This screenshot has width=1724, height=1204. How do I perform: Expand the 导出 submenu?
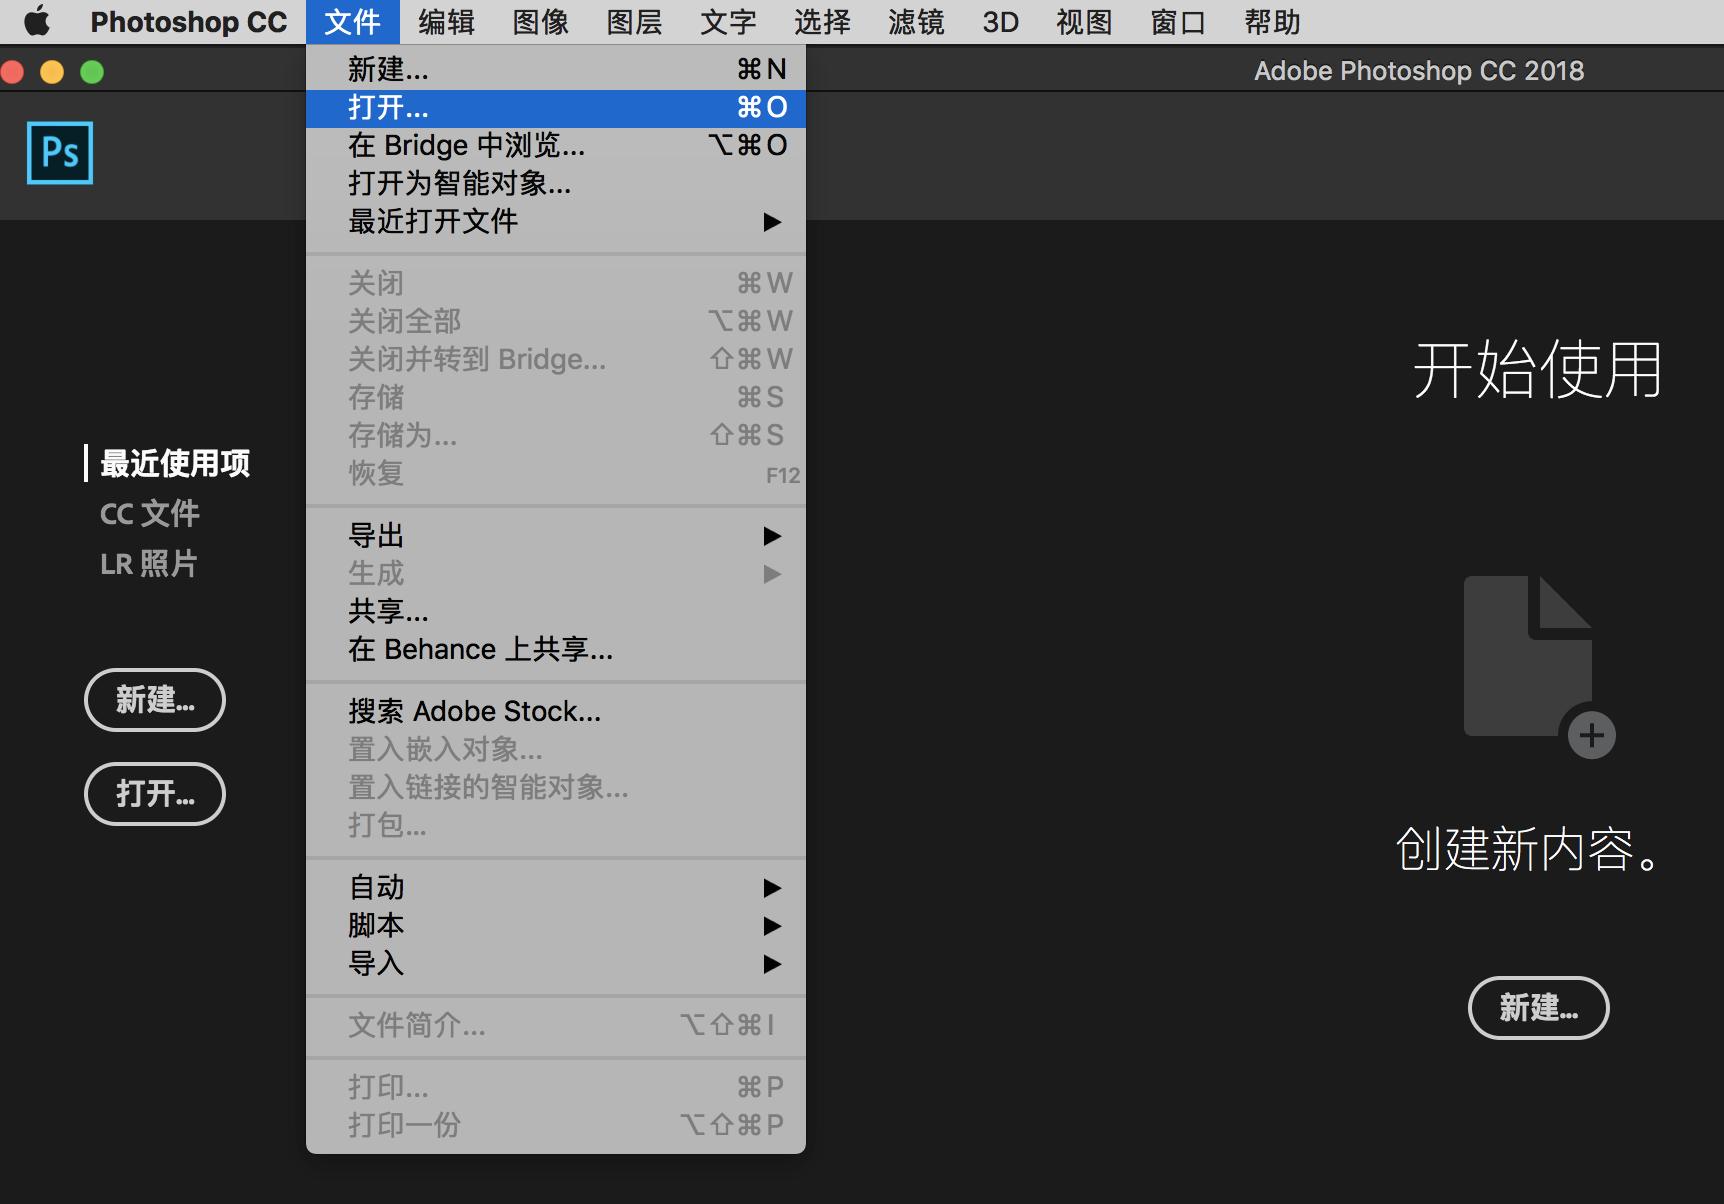click(375, 535)
